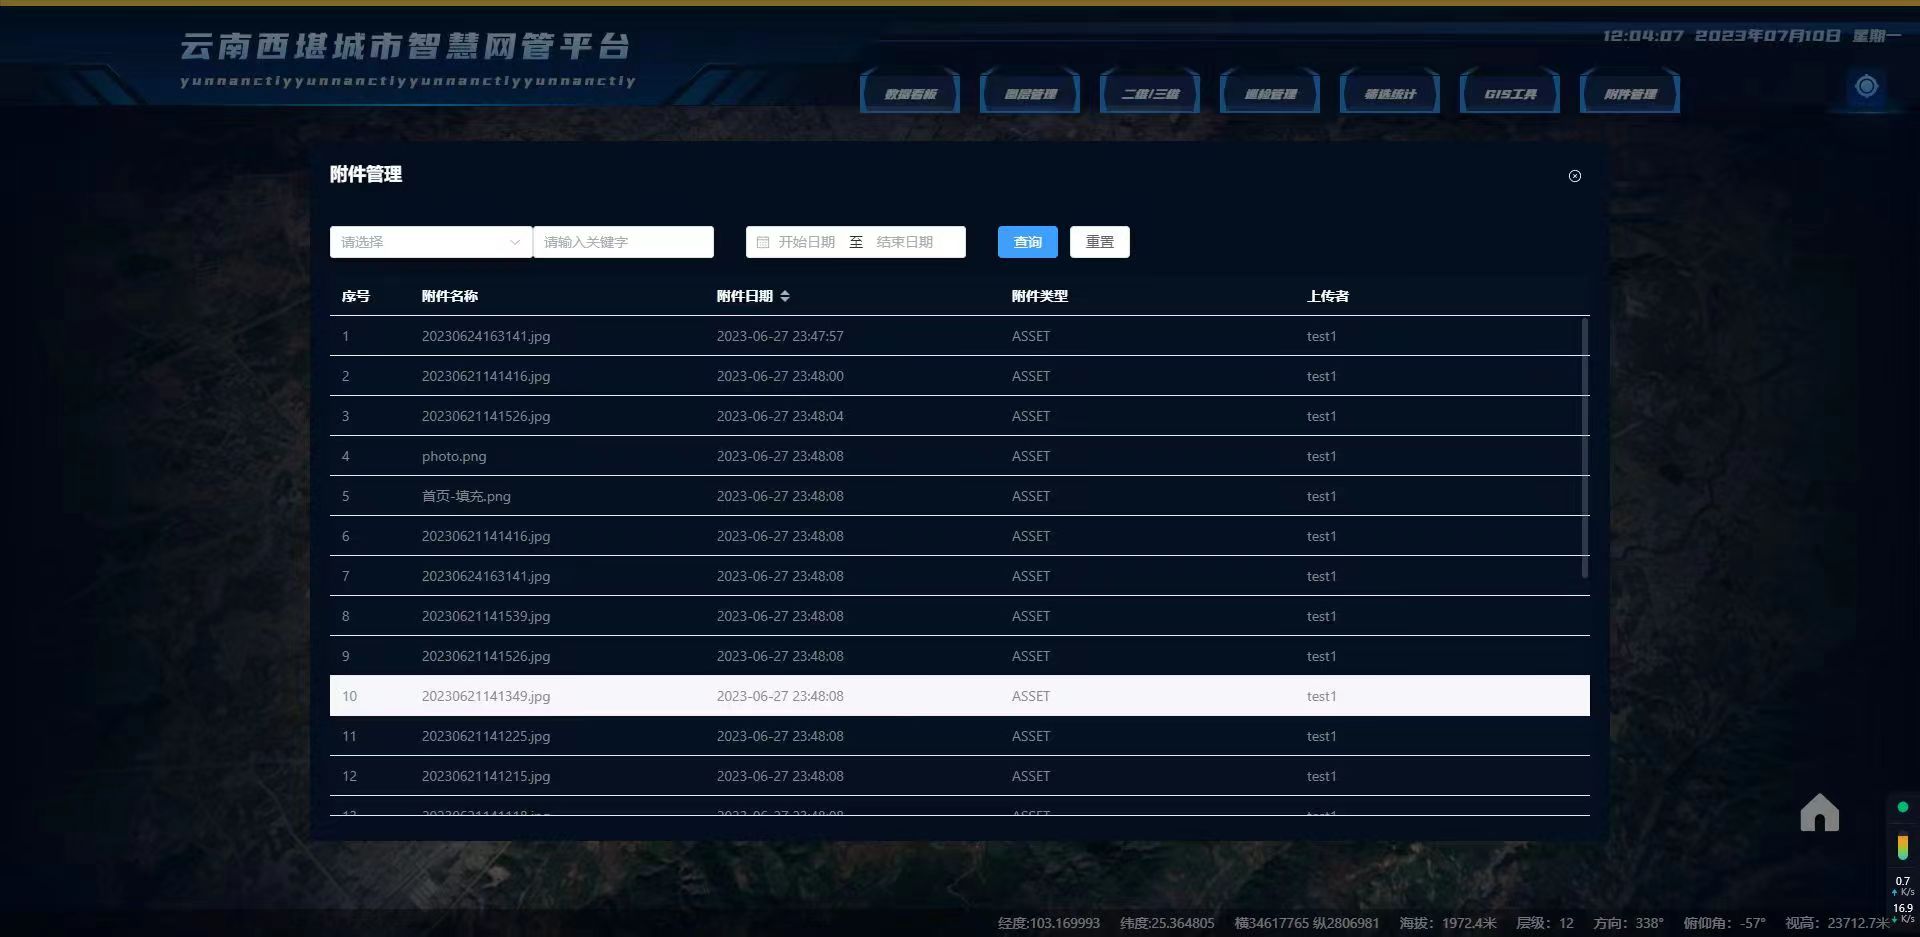Open the 巡检管理 menu tab

pos(1270,93)
